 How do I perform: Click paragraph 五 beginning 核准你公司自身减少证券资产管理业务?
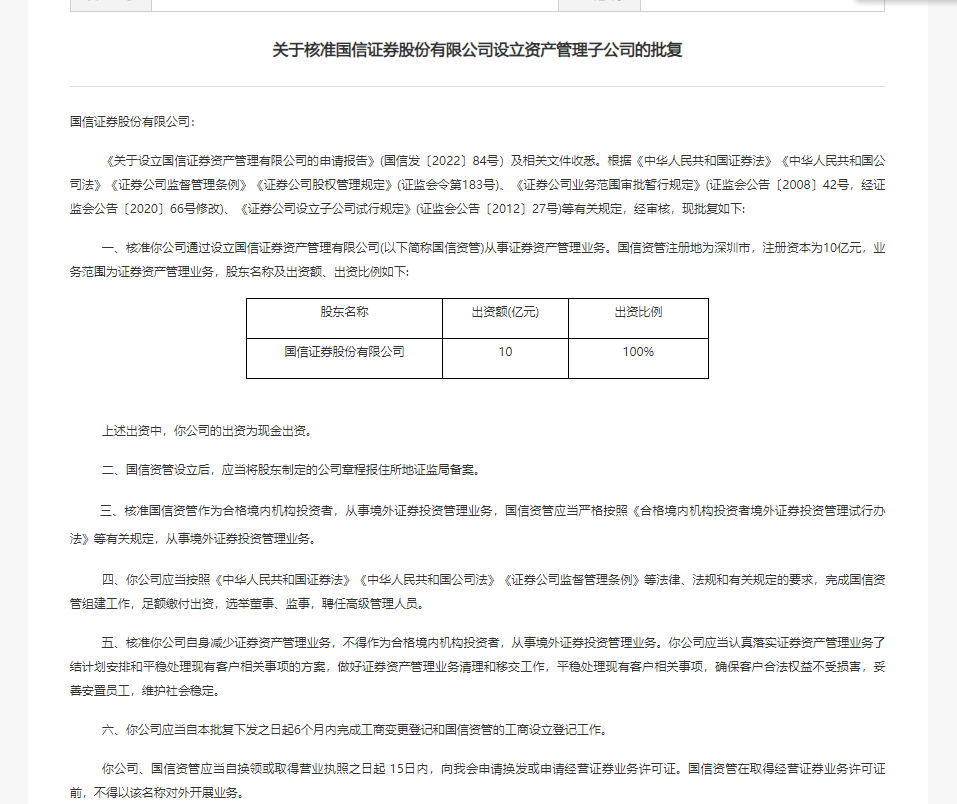477,667
